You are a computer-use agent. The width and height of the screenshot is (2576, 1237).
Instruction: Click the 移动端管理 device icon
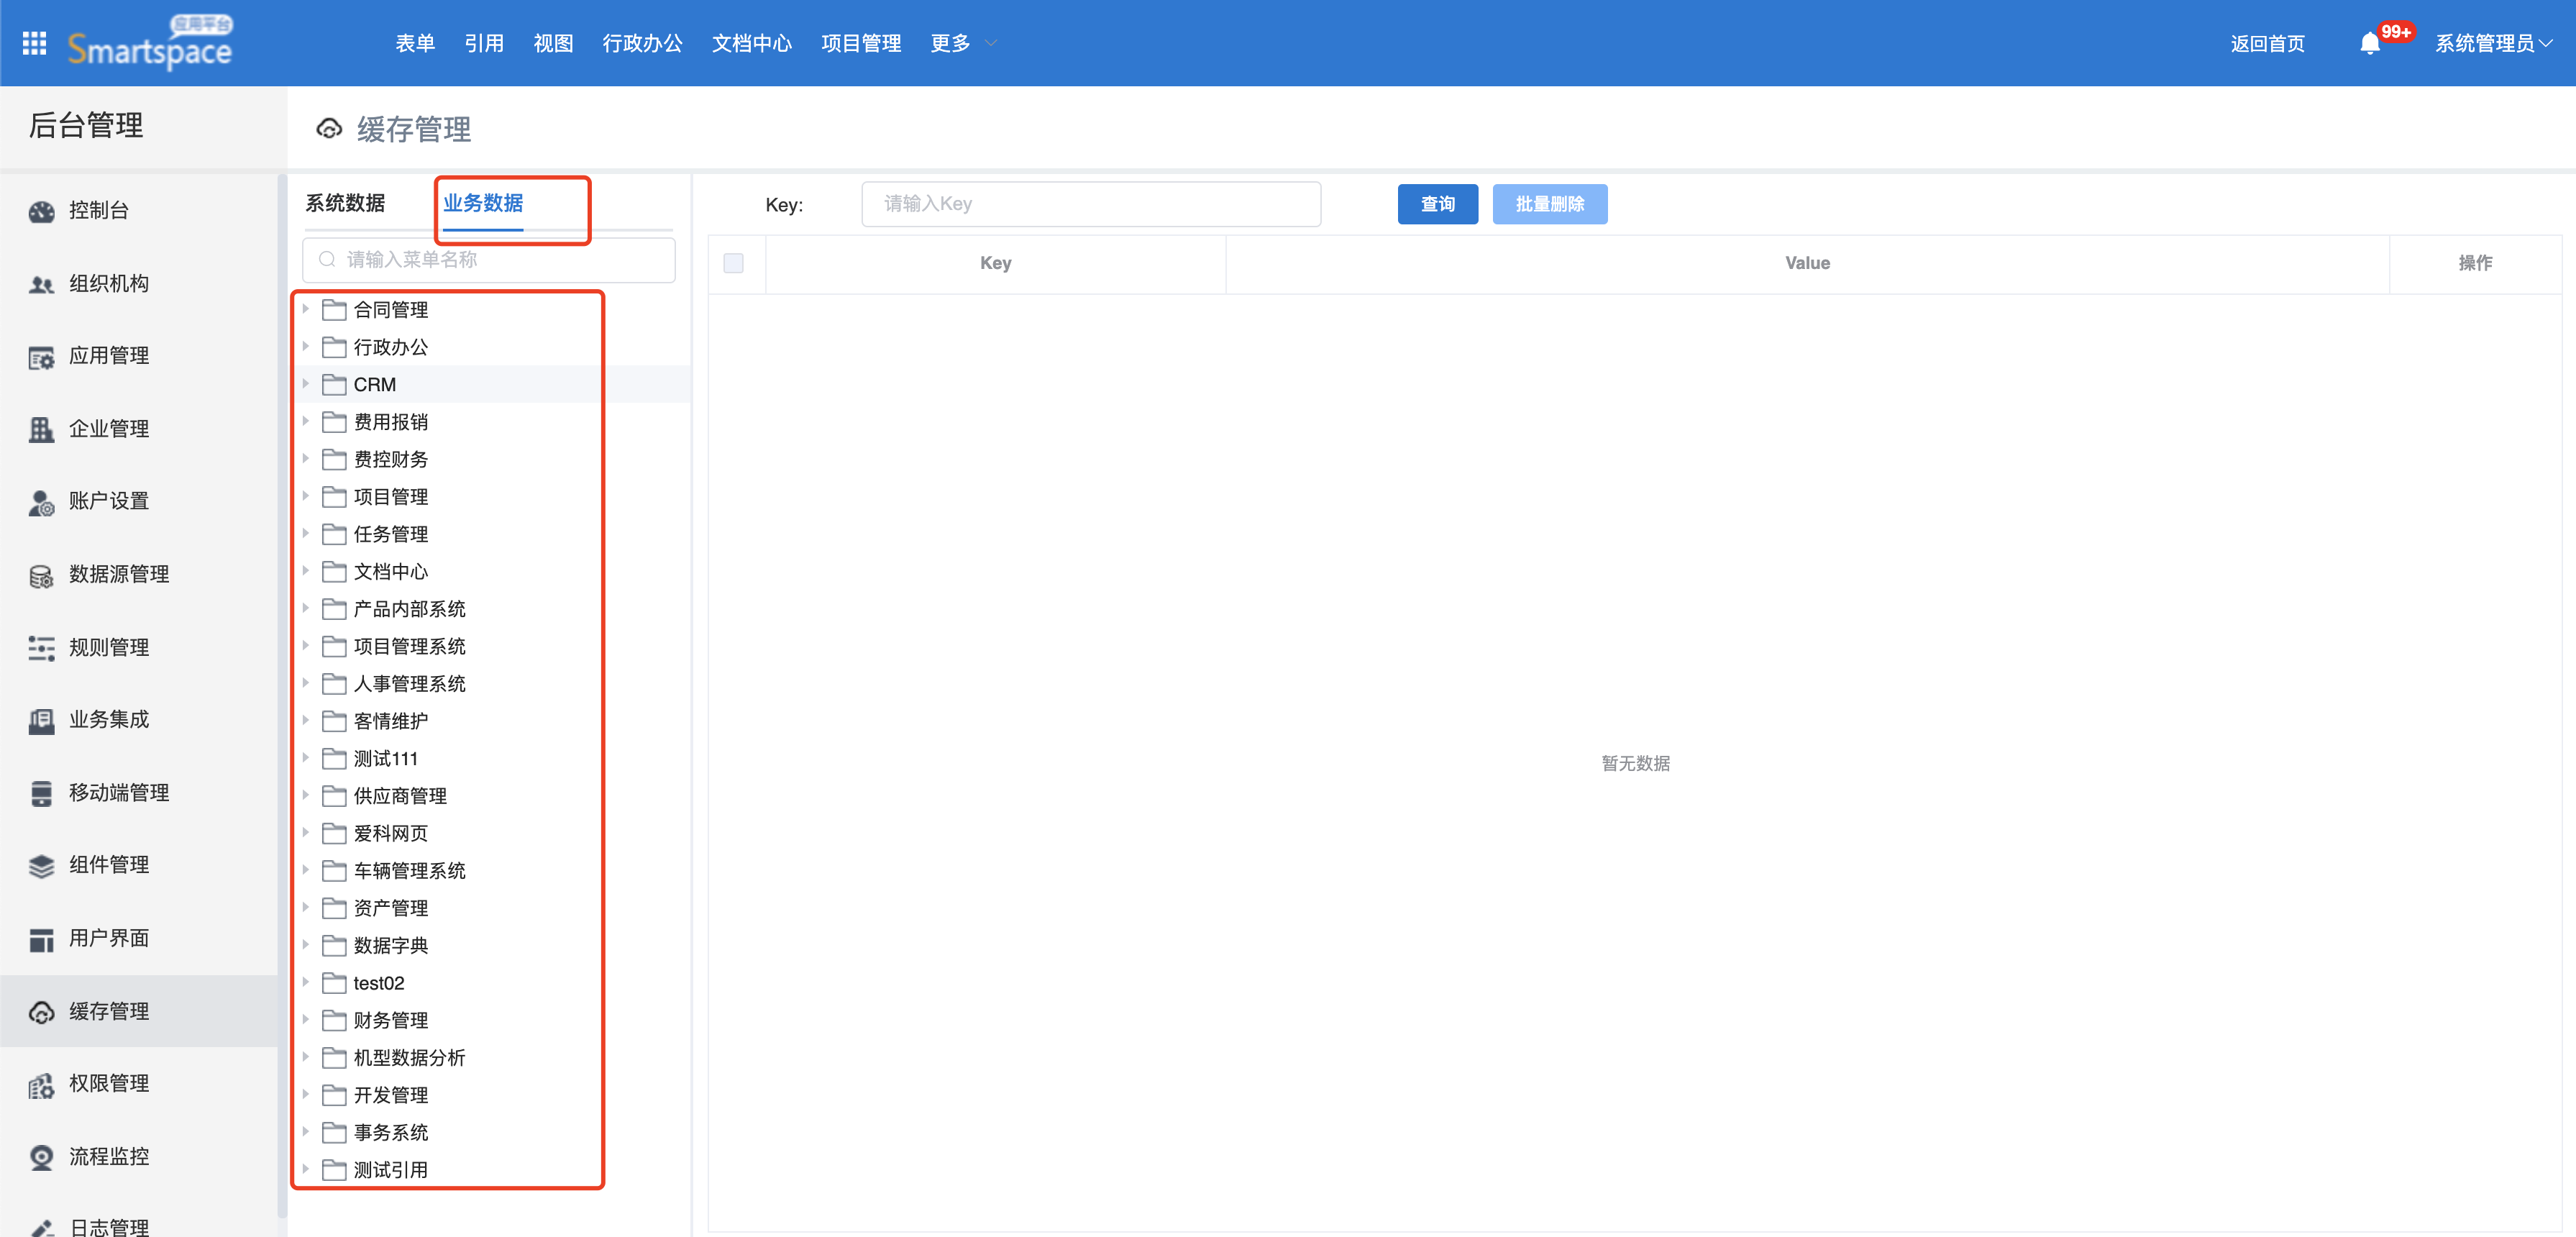coord(41,793)
